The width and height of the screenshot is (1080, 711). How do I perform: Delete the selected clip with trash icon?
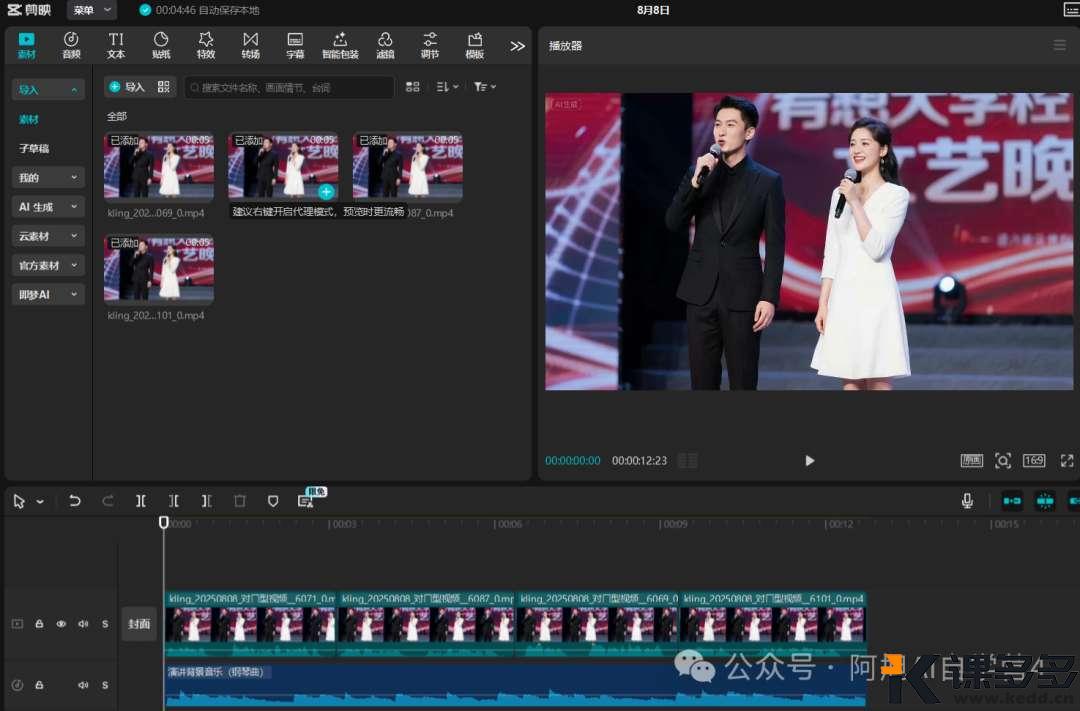click(x=240, y=501)
